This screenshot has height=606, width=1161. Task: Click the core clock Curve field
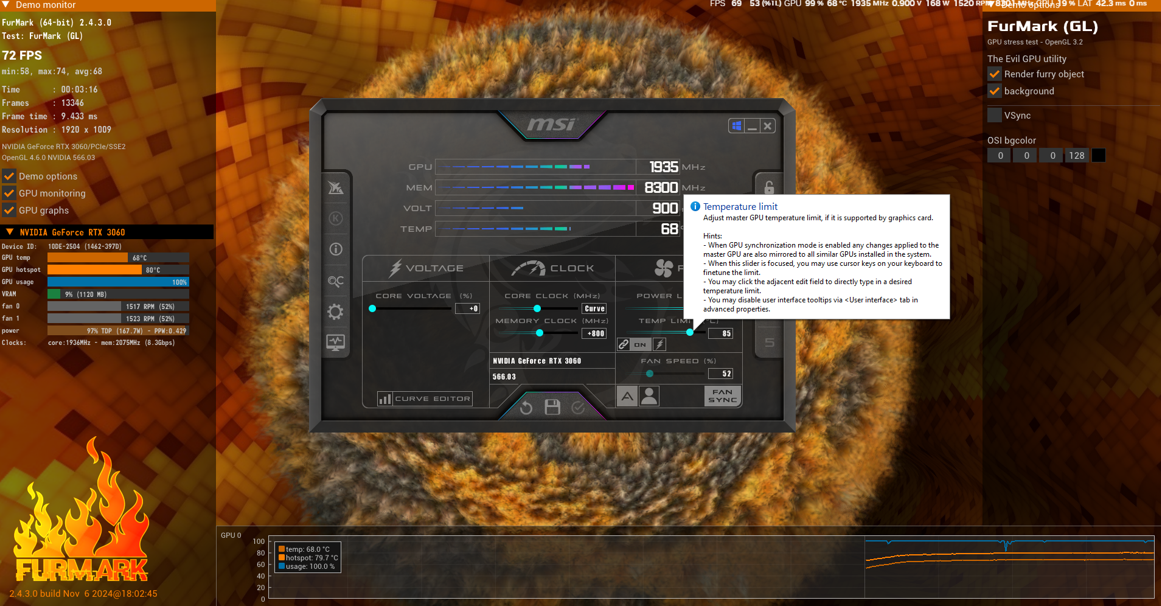click(595, 308)
